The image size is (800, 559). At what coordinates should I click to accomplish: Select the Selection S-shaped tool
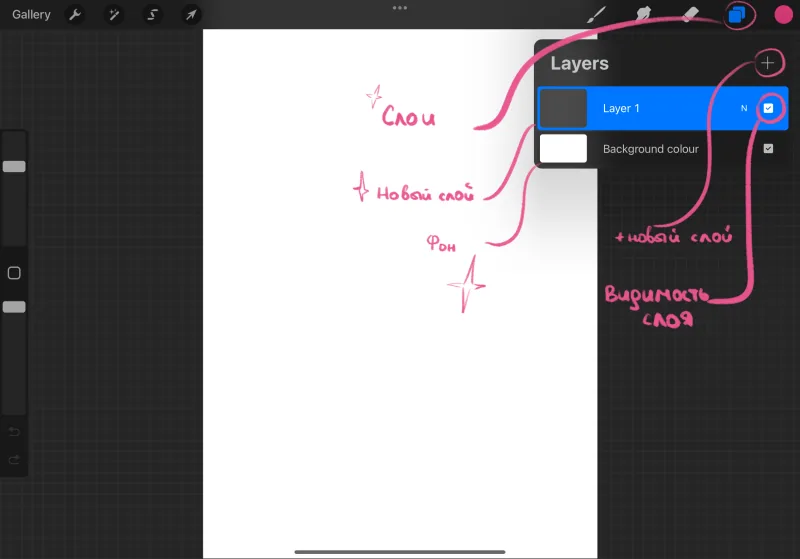pyautogui.click(x=153, y=15)
